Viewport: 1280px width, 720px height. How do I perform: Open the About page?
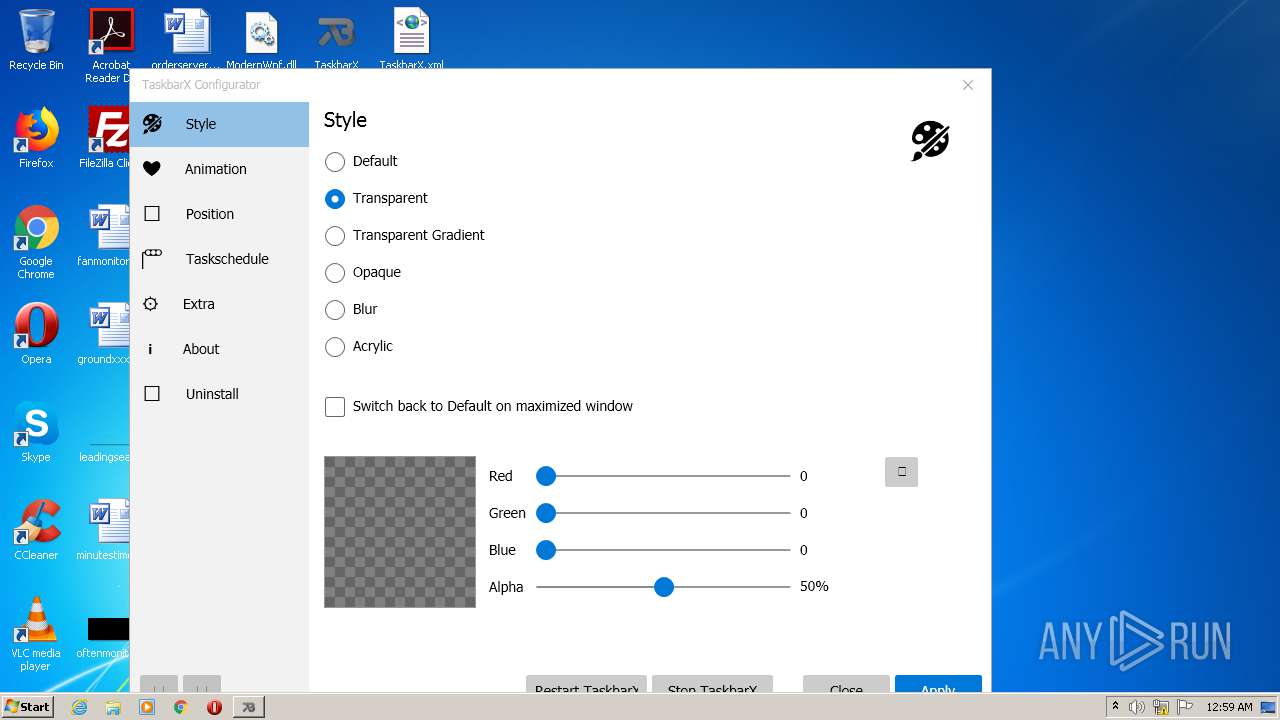click(x=219, y=349)
